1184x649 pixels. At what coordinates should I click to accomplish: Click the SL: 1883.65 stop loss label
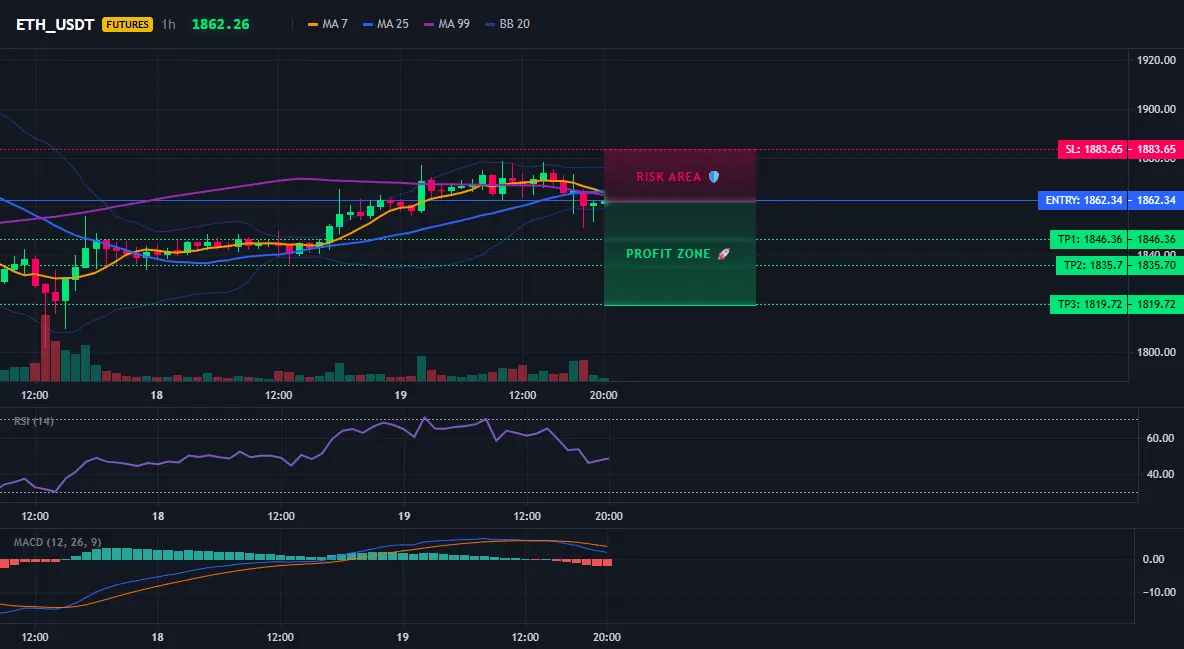click(1093, 149)
